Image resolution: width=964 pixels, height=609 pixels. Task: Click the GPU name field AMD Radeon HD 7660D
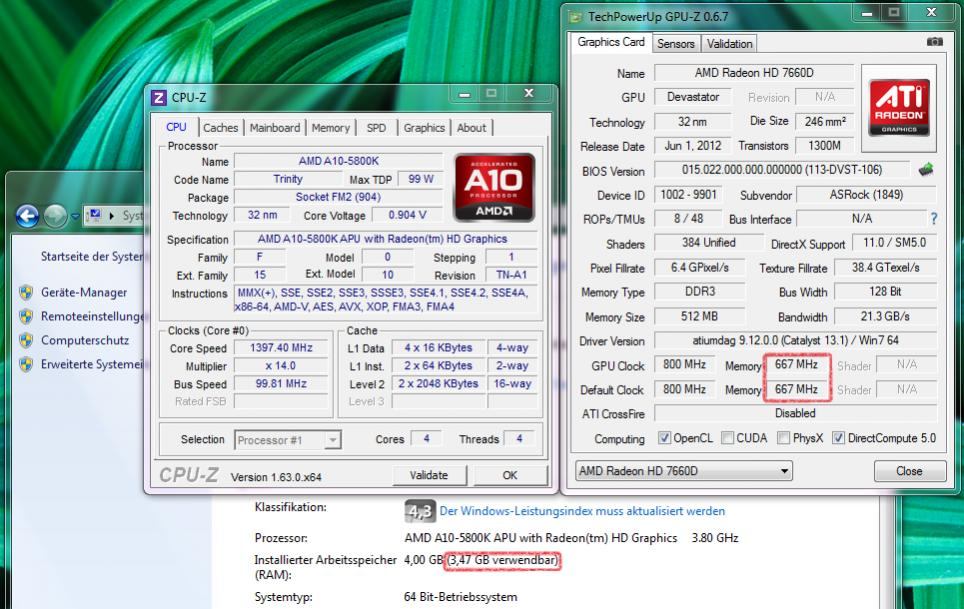click(x=754, y=73)
